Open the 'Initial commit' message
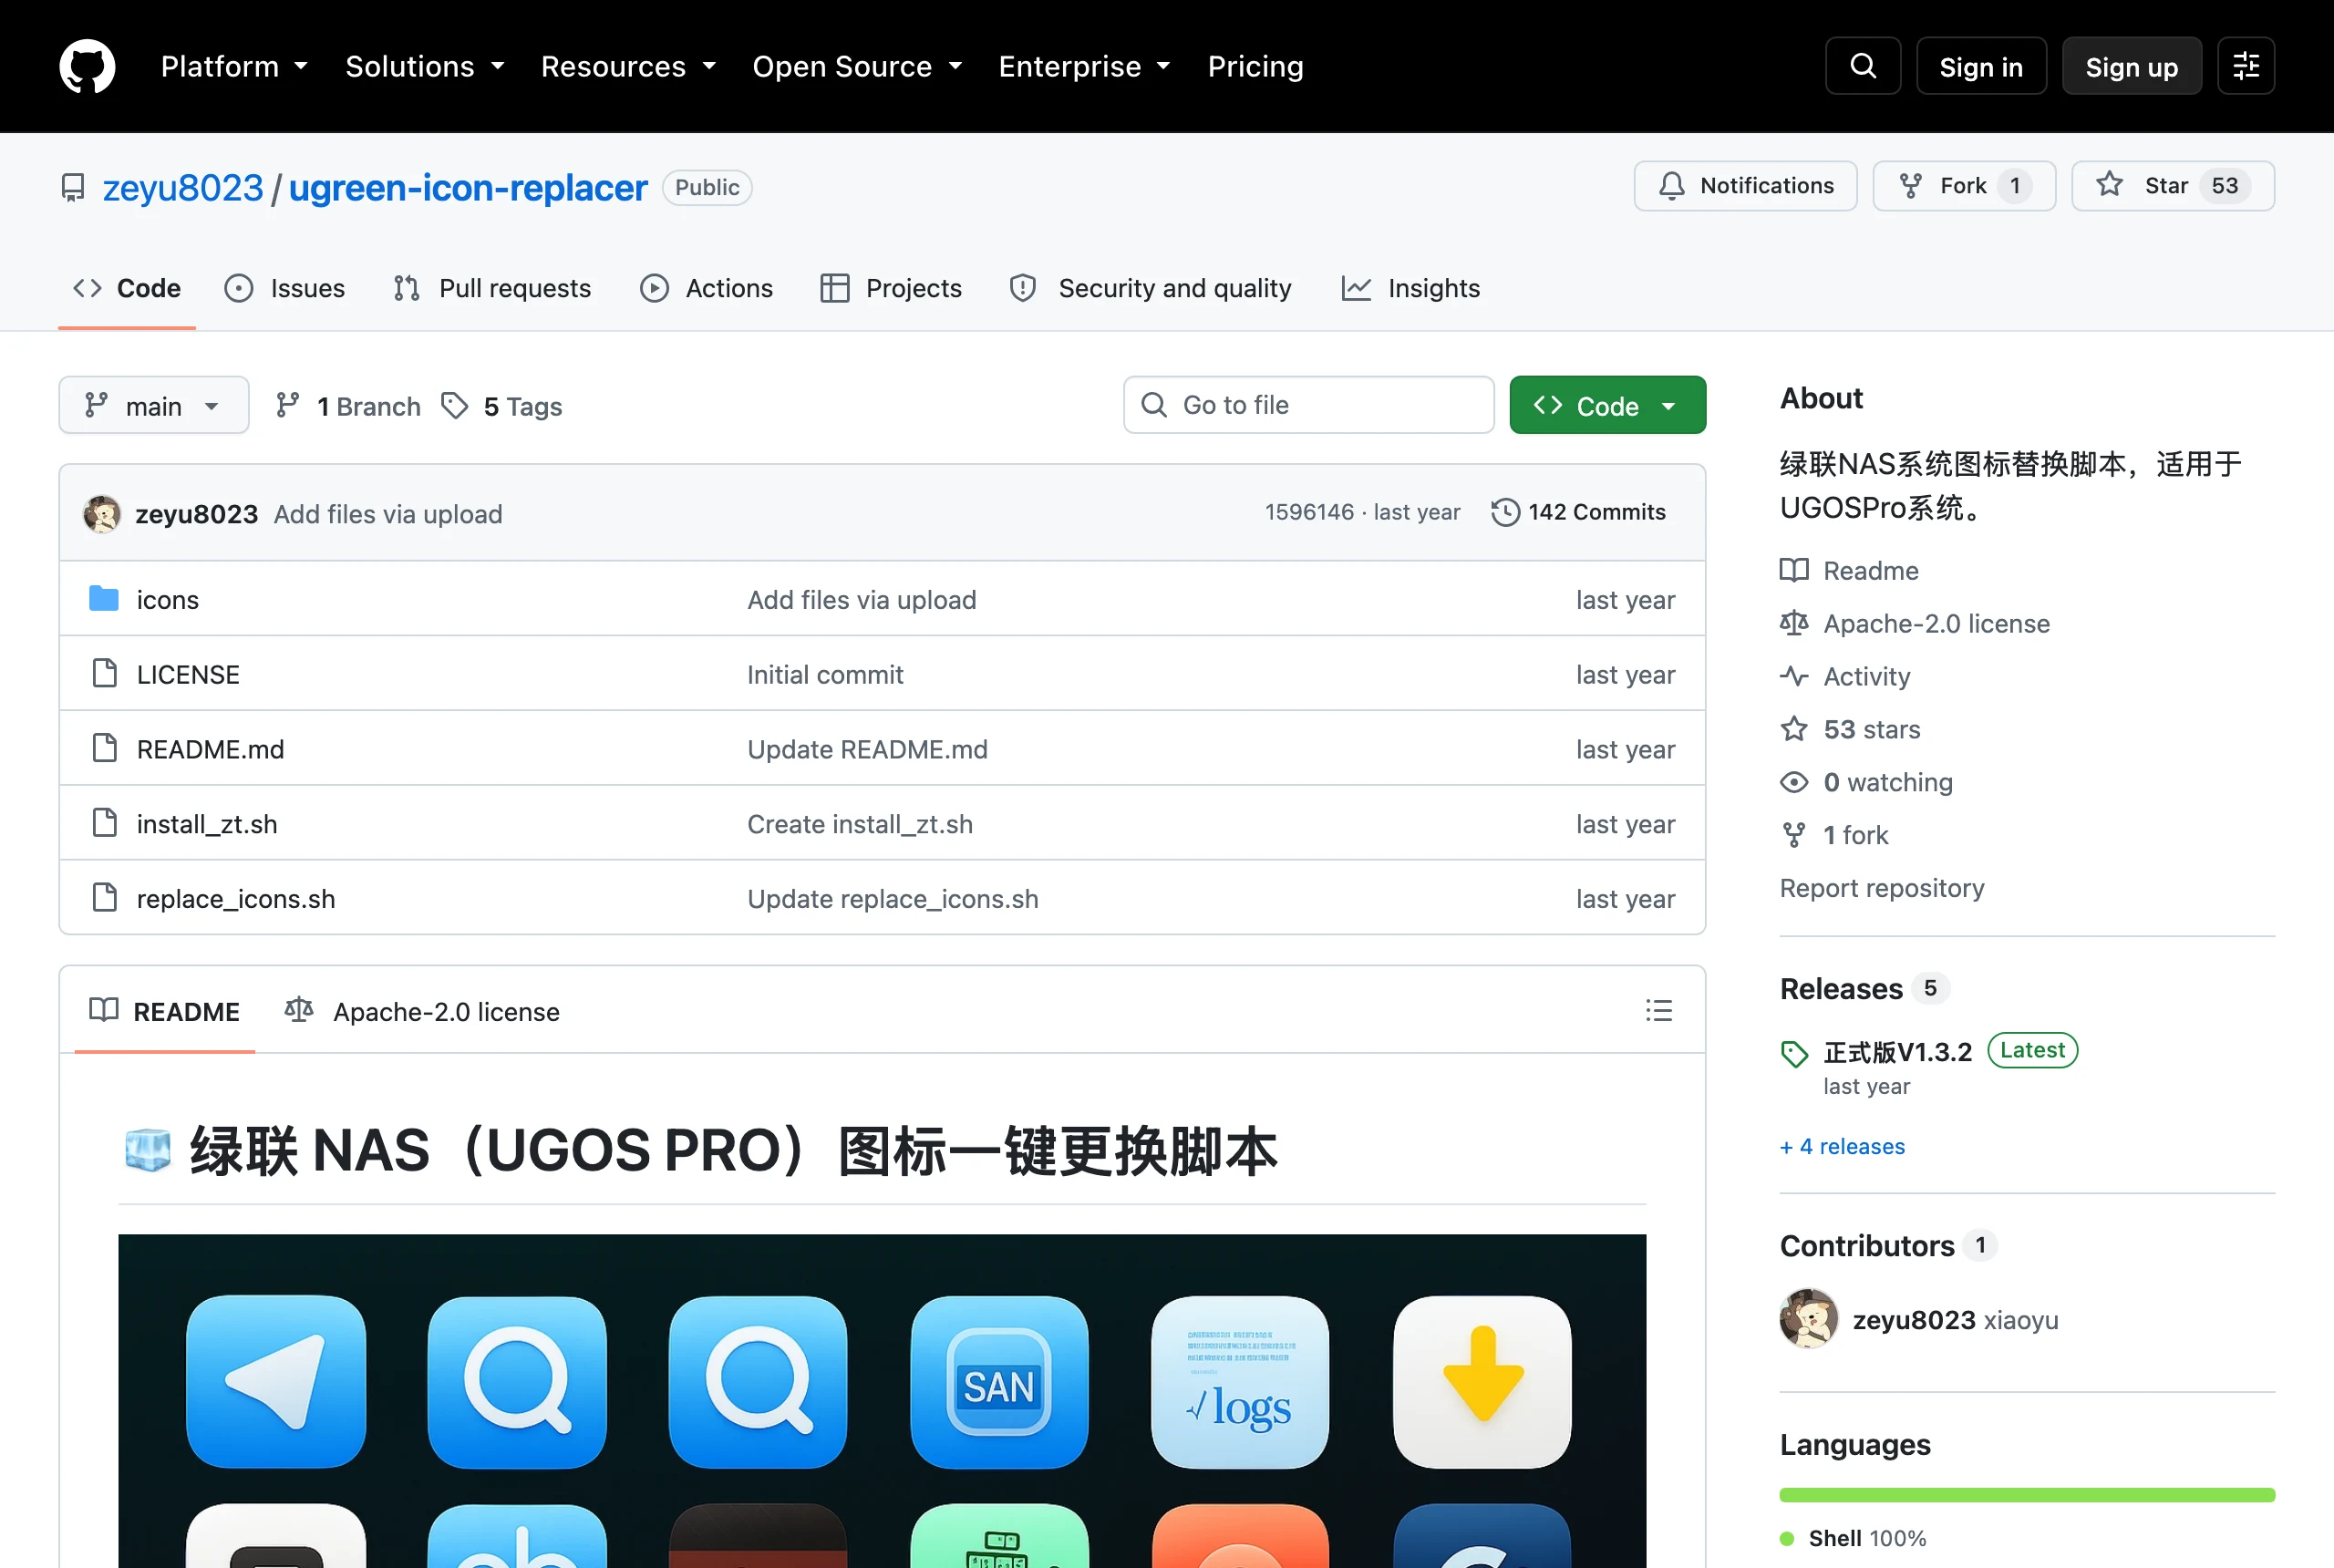Screen dimensions: 2334x1568 [x=825, y=674]
